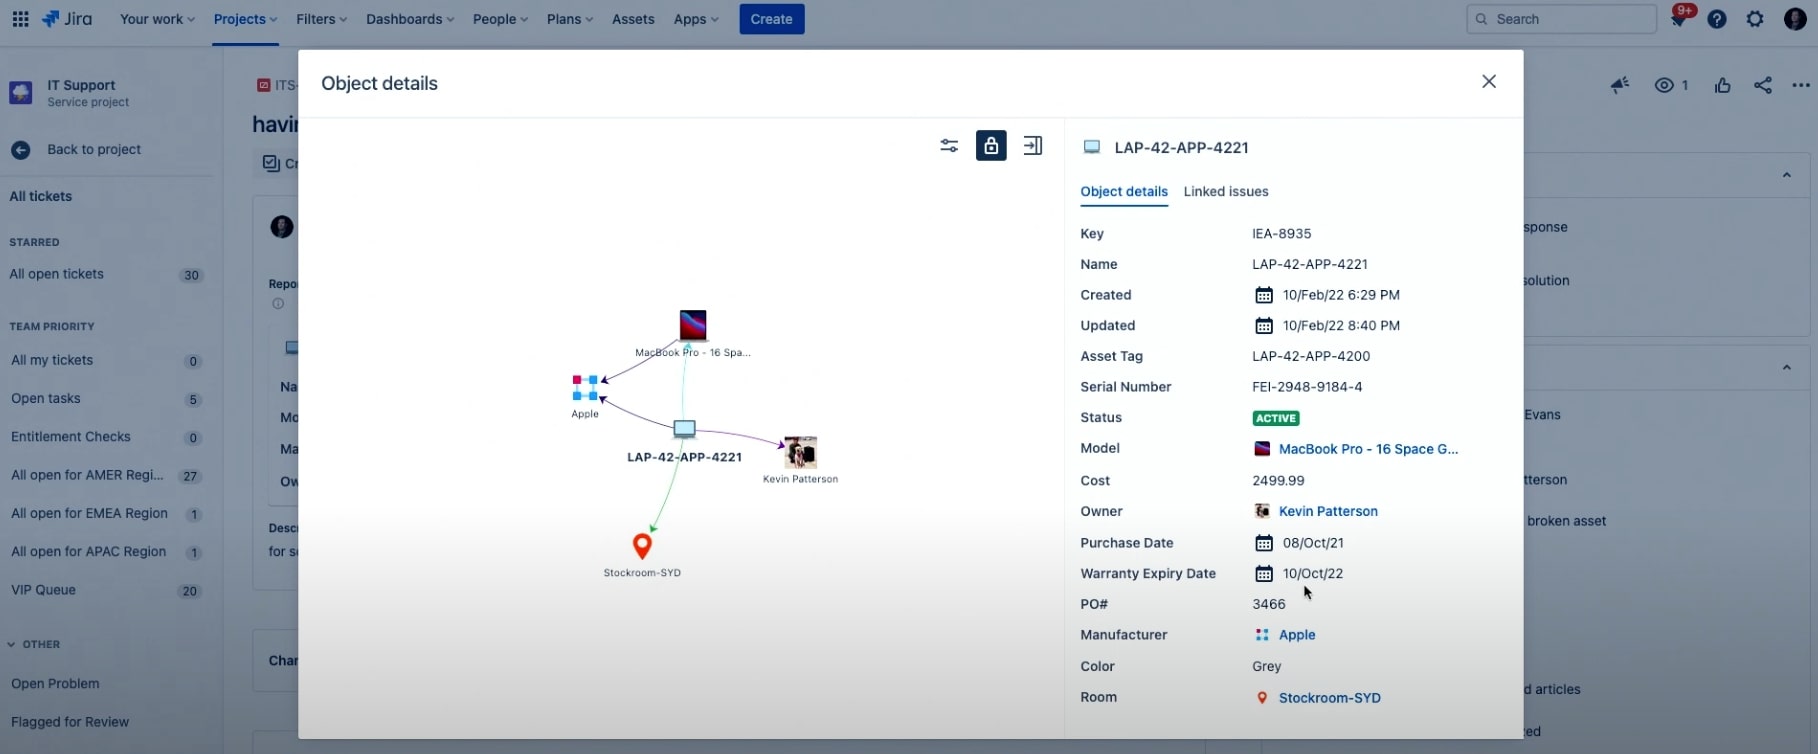The image size is (1818, 754).
Task: Click the Back to project link
Action: tap(94, 149)
